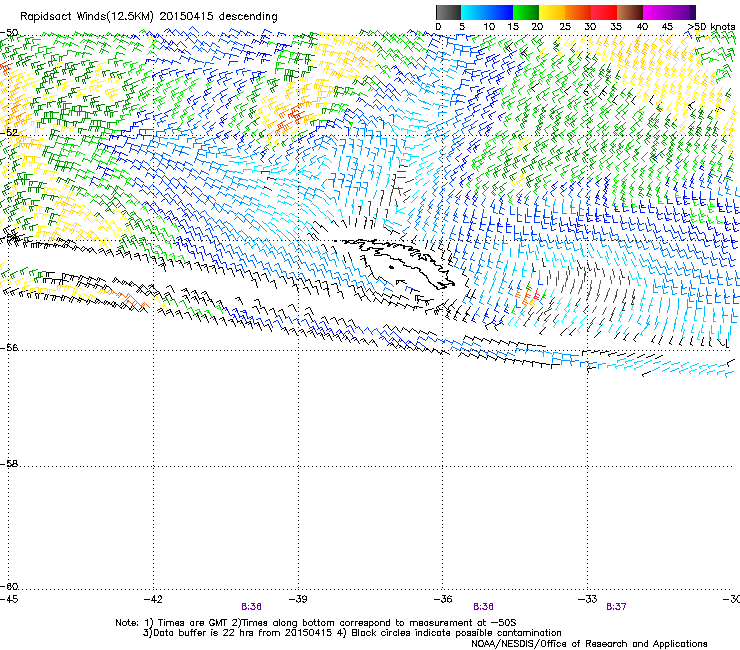This screenshot has height=650, width=740.
Task: Click the '-33' longitude label
Action: (587, 599)
